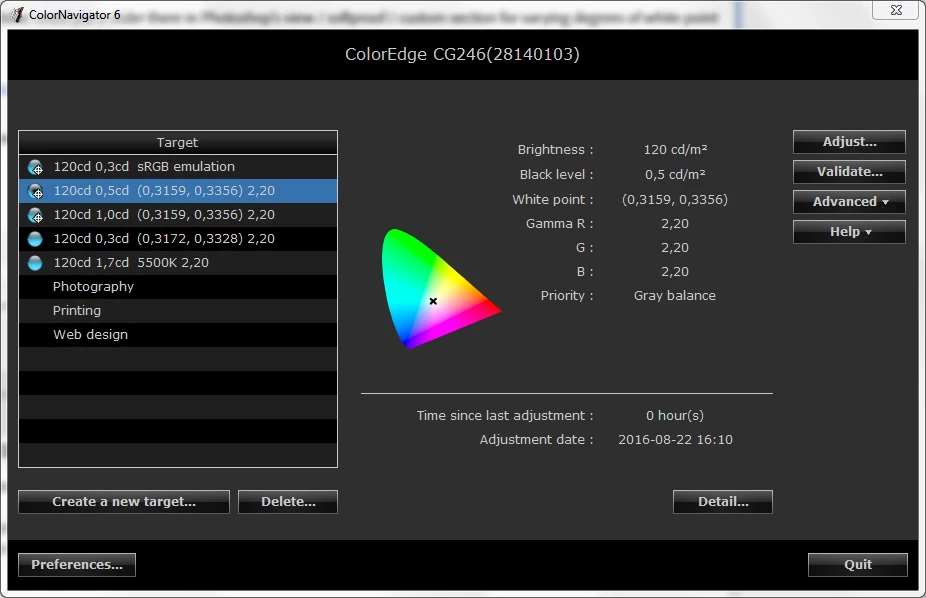
Task: Click the white point x marker
Action: 433,301
